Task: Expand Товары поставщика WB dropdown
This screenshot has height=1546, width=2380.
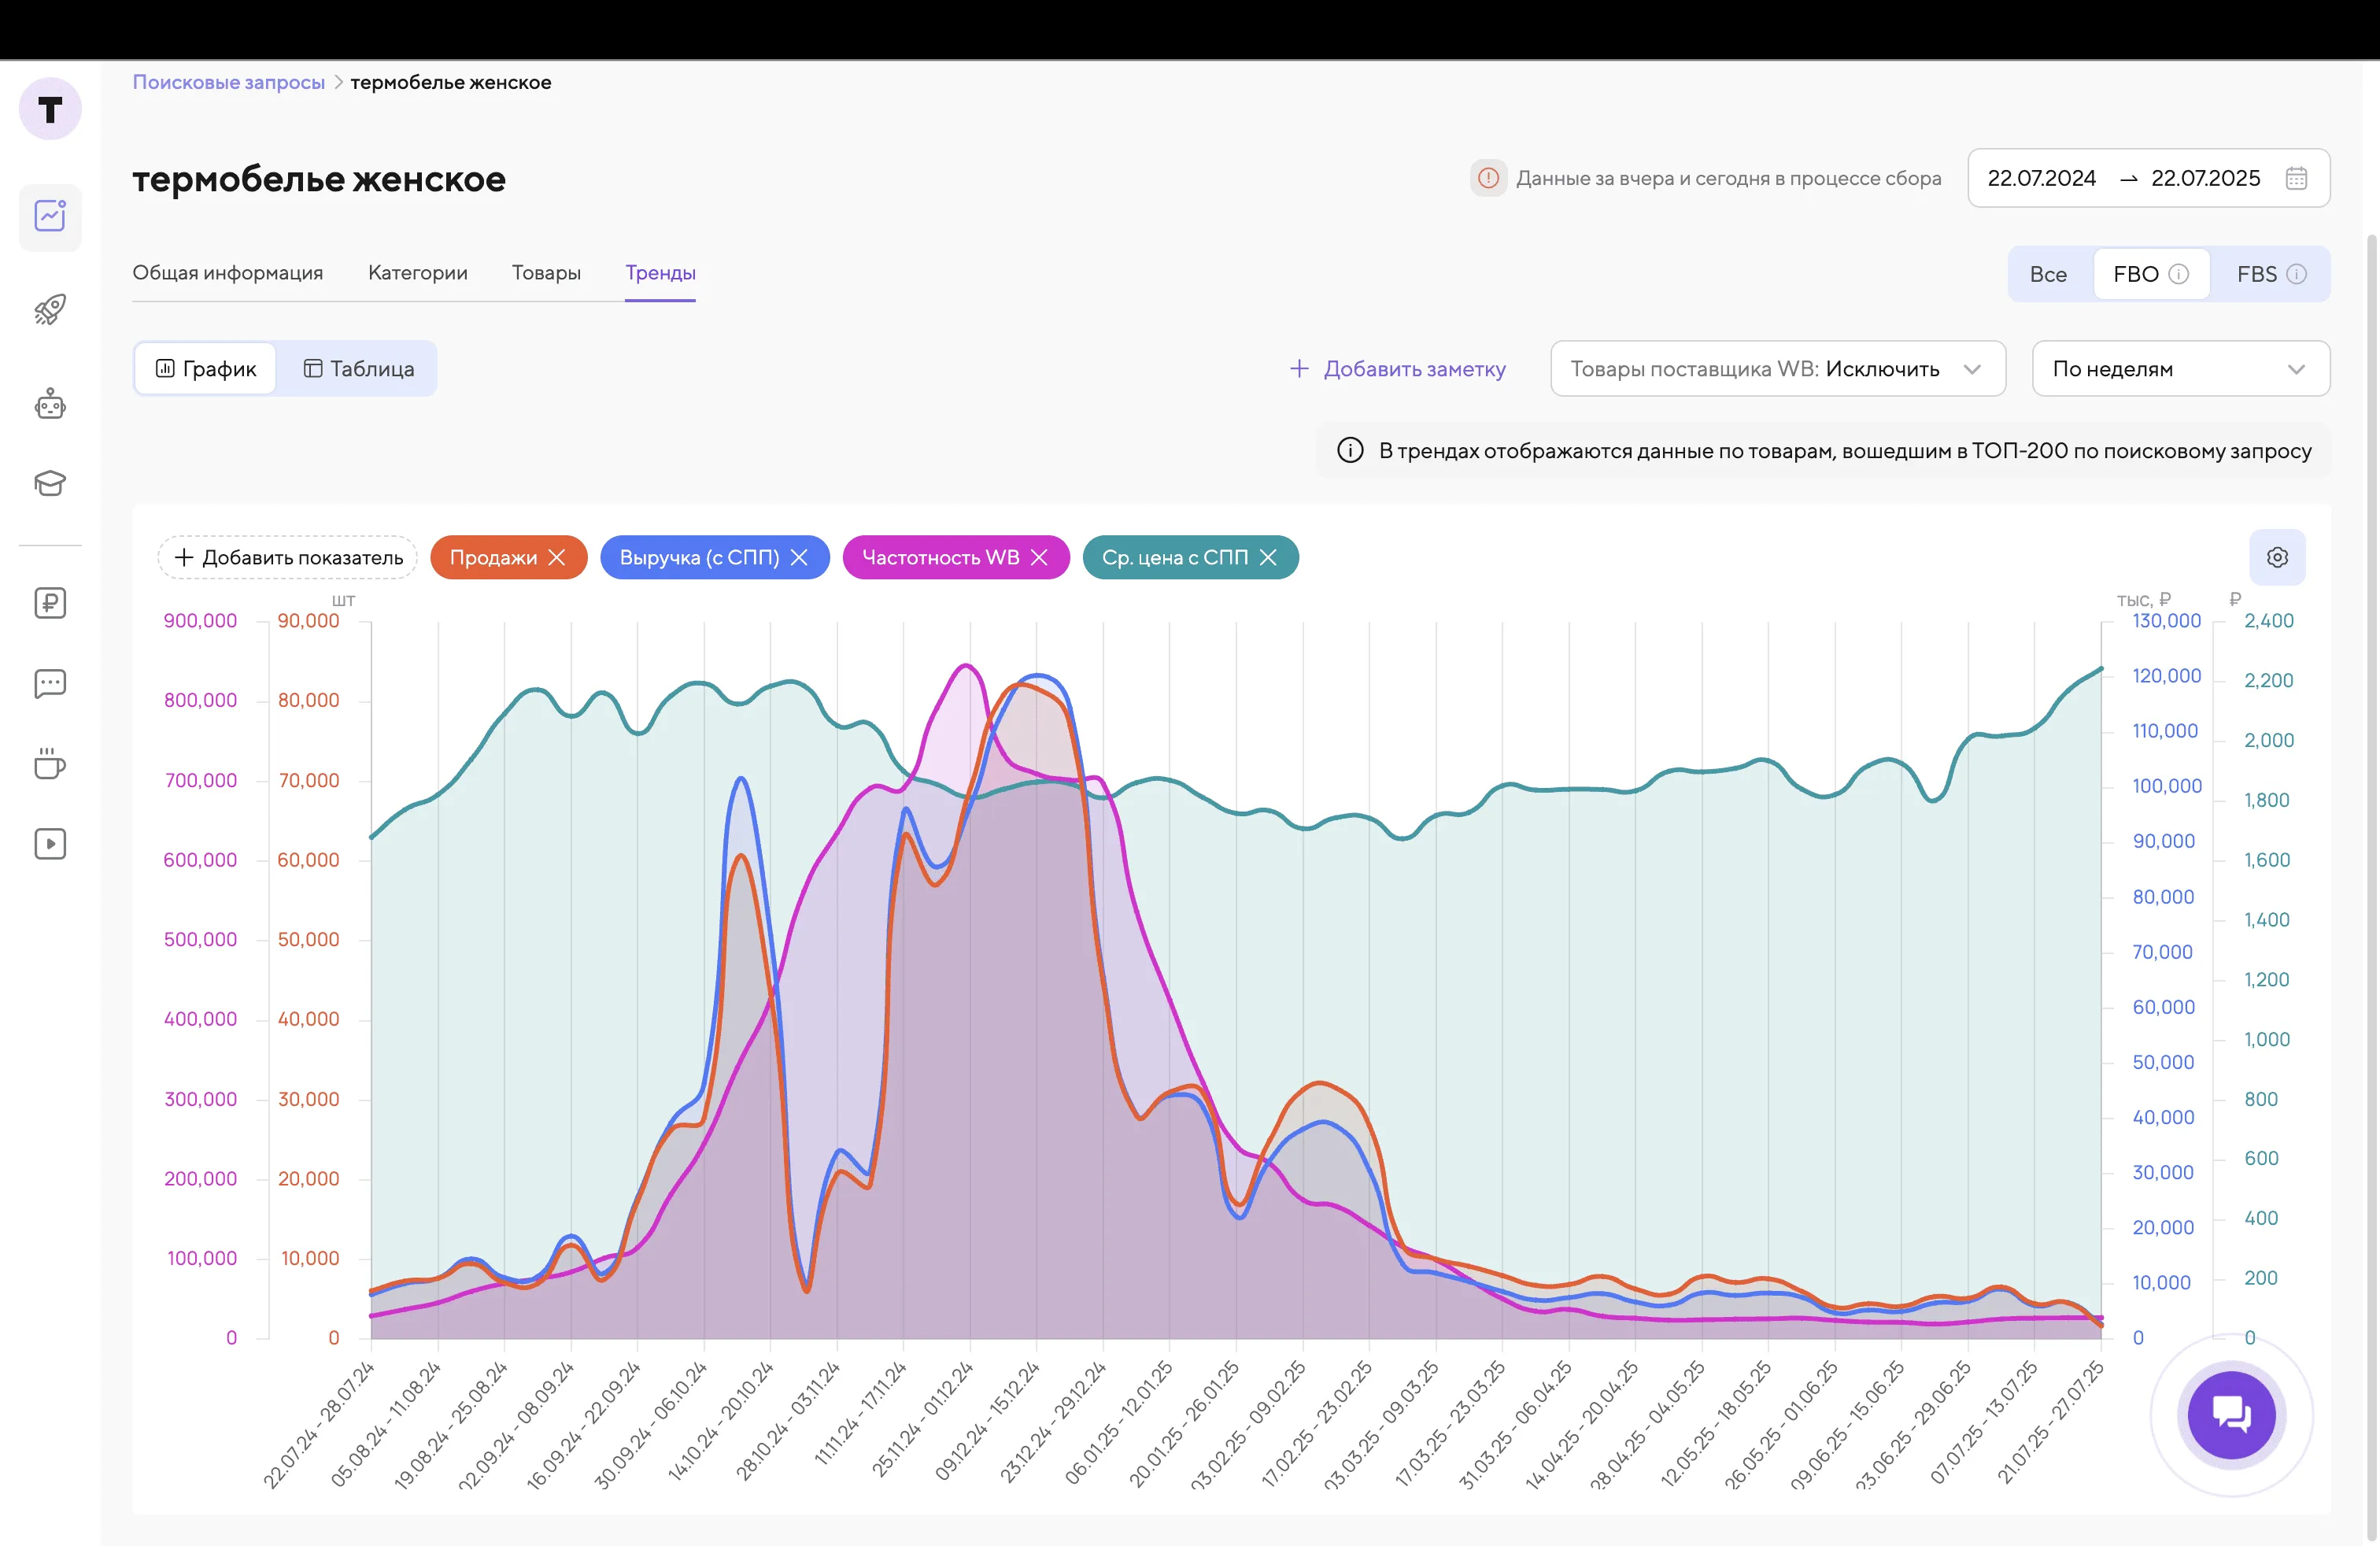Action: (1777, 369)
